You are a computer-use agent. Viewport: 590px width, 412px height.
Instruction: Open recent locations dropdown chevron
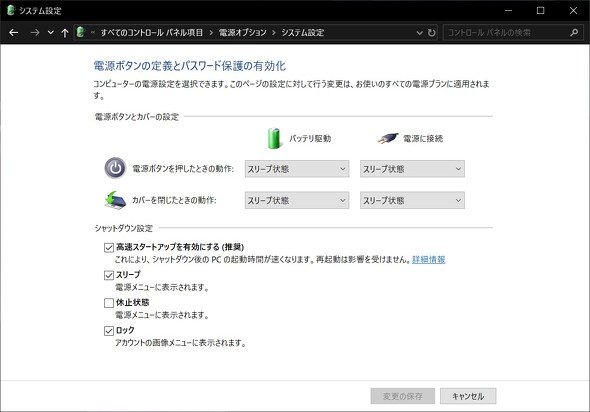pyautogui.click(x=50, y=33)
